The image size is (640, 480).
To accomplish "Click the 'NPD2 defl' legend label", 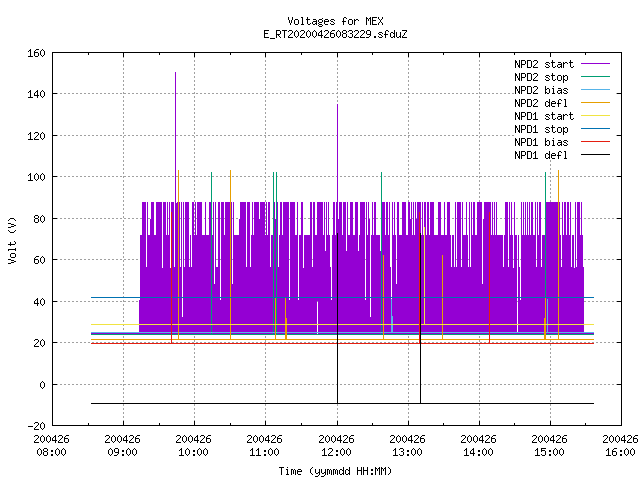I will coord(541,103).
